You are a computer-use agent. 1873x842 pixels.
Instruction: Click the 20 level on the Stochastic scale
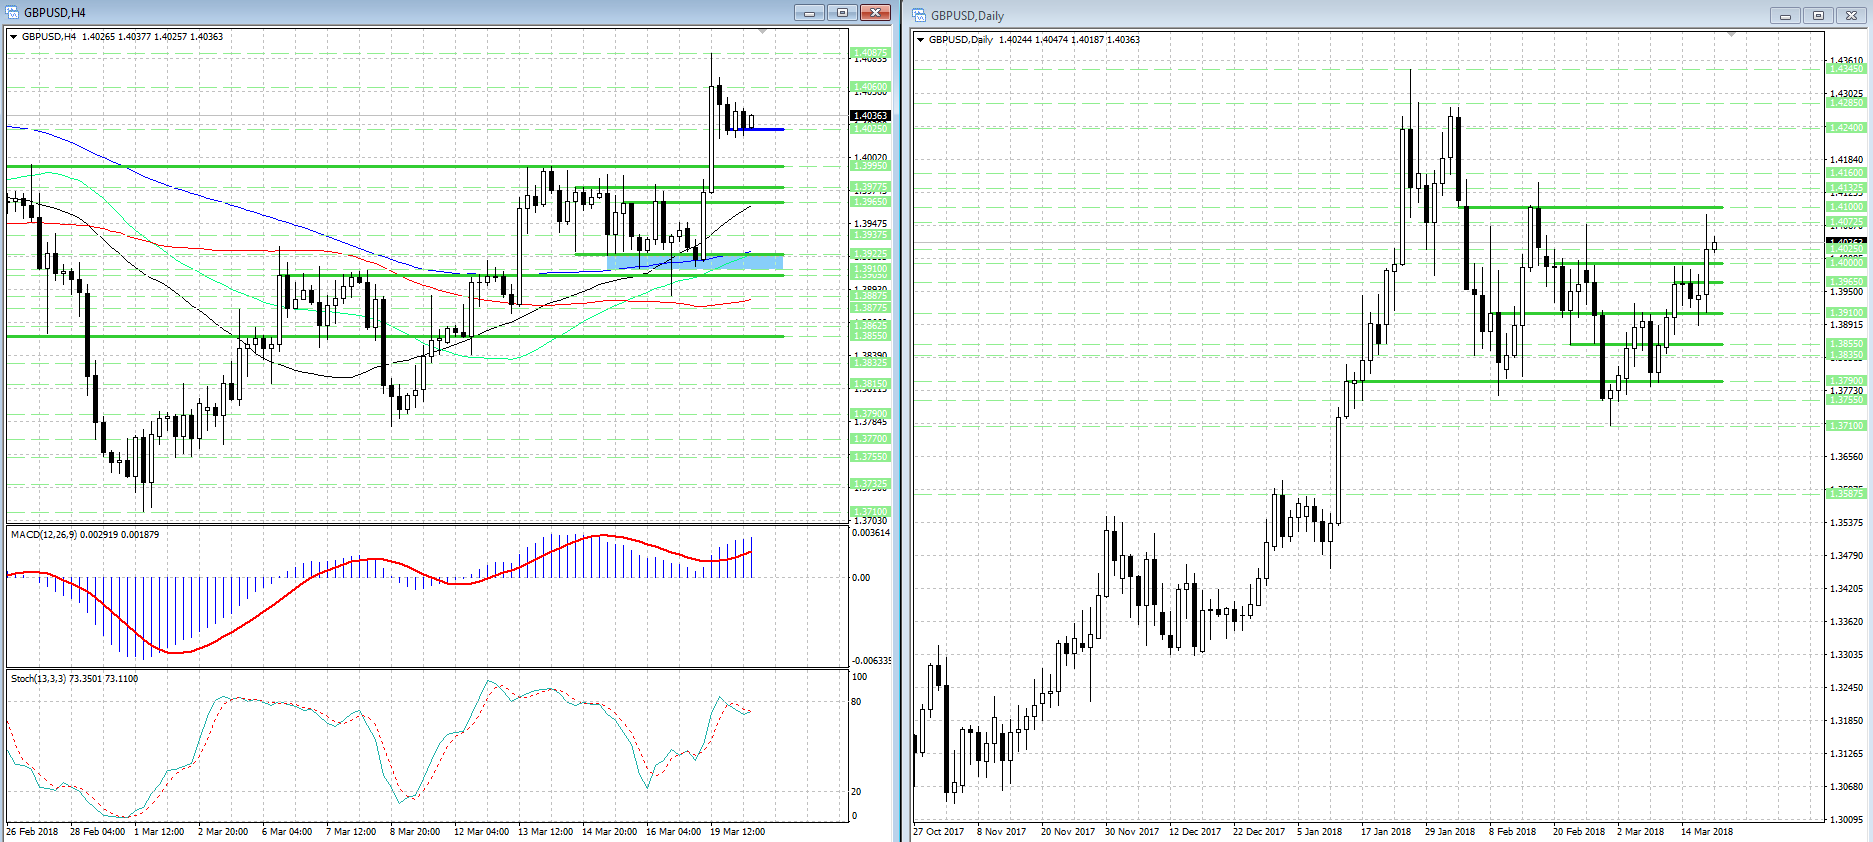click(856, 792)
